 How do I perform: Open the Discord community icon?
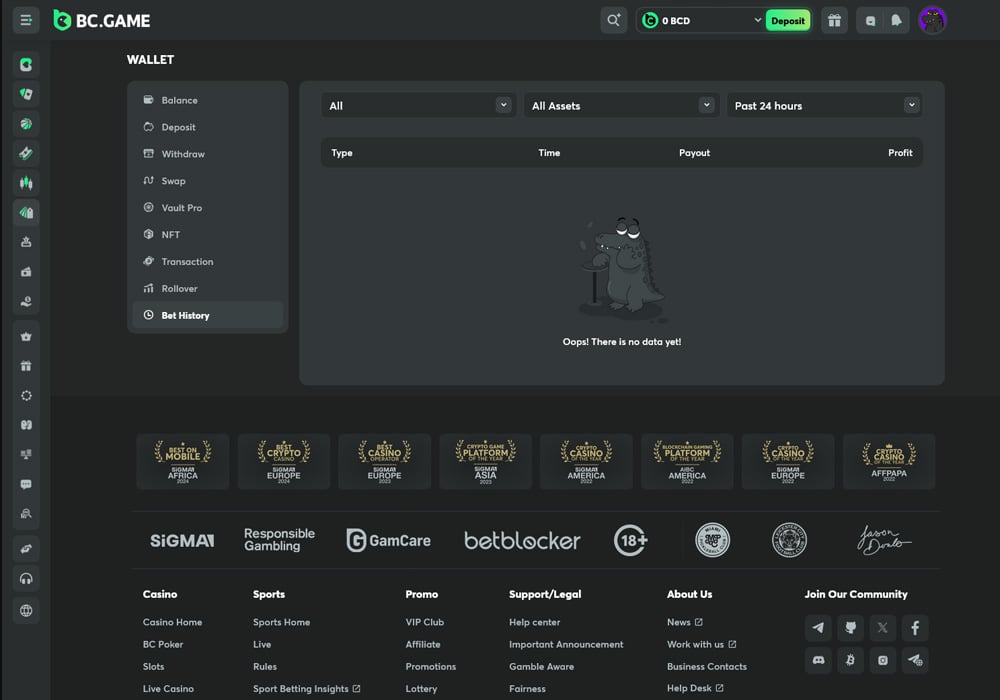tap(819, 660)
